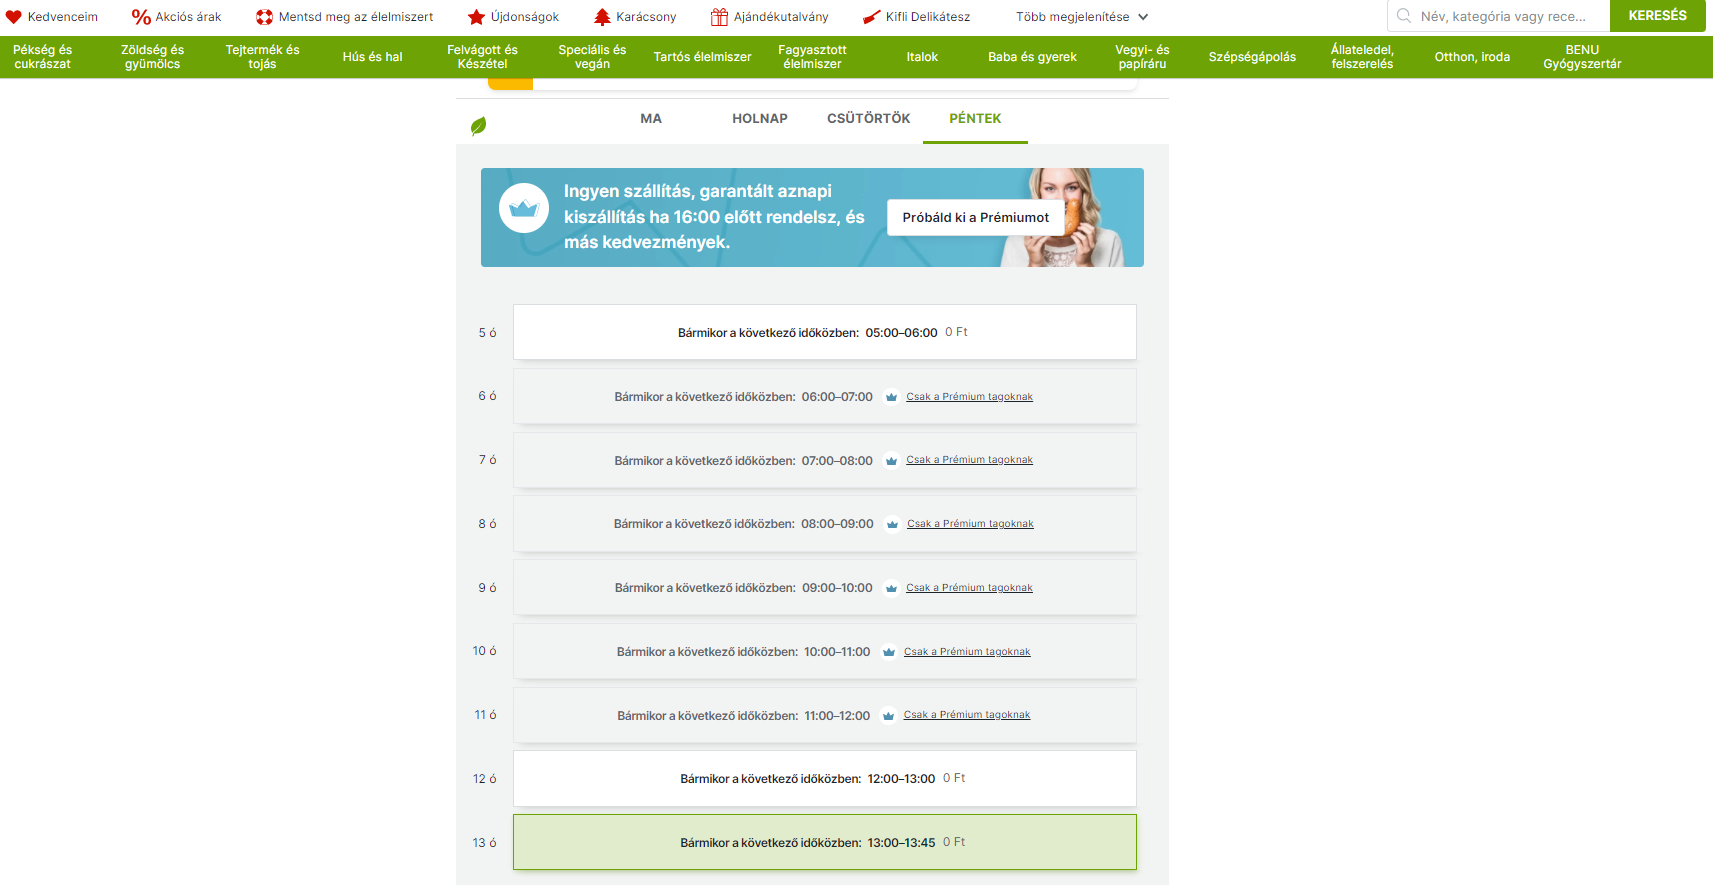Click the Próbáld ki a Prémiumot button

point(975,218)
